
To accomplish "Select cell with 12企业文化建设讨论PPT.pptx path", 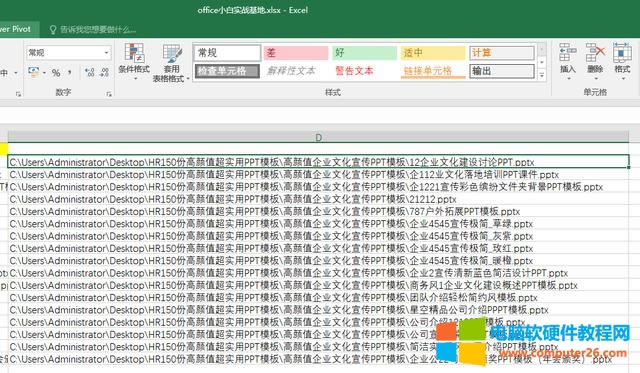I will (x=318, y=162).
